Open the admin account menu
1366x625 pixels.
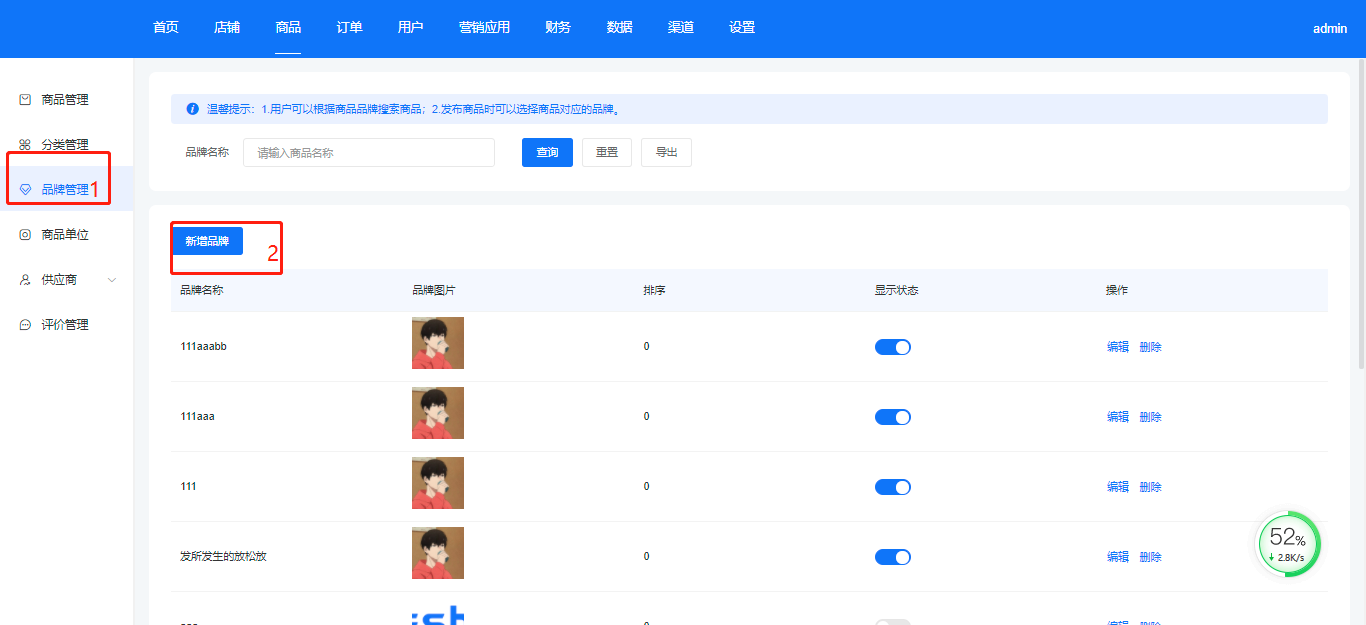tap(1329, 29)
